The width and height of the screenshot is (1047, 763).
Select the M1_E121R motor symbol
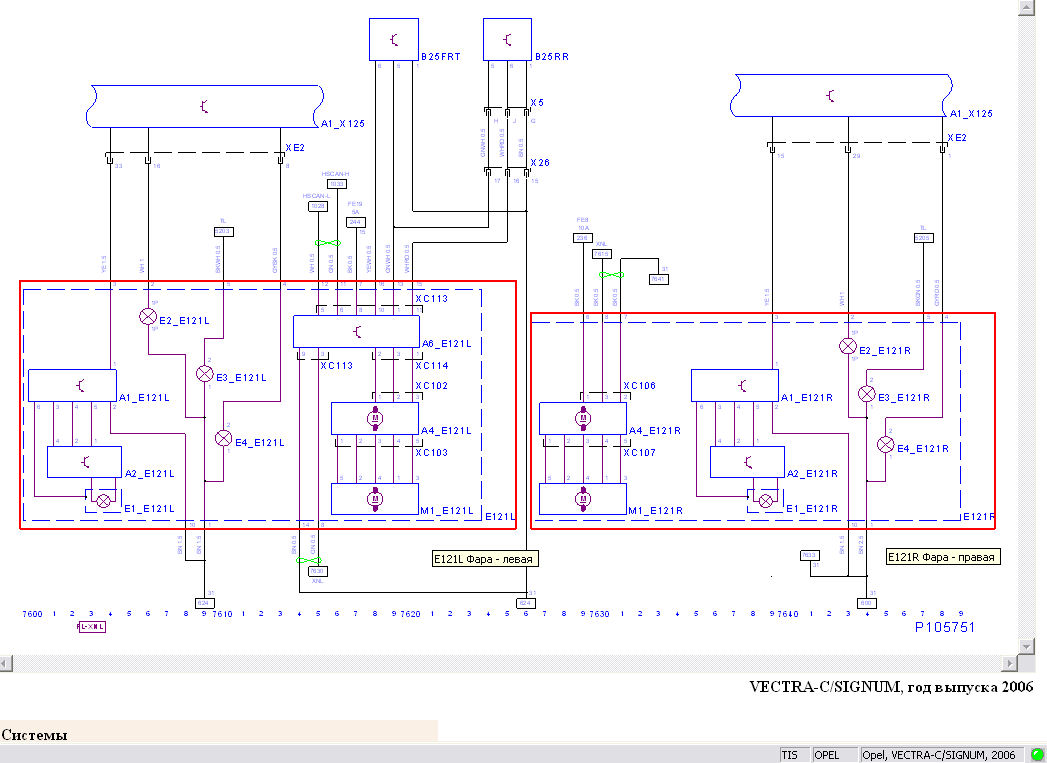tap(583, 499)
